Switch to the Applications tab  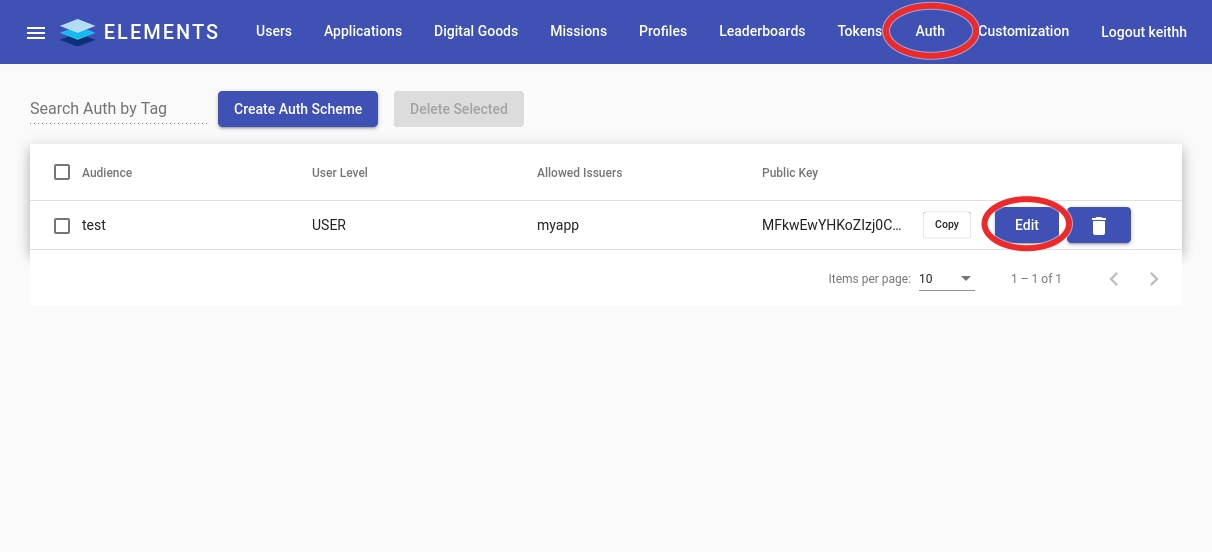coord(362,31)
